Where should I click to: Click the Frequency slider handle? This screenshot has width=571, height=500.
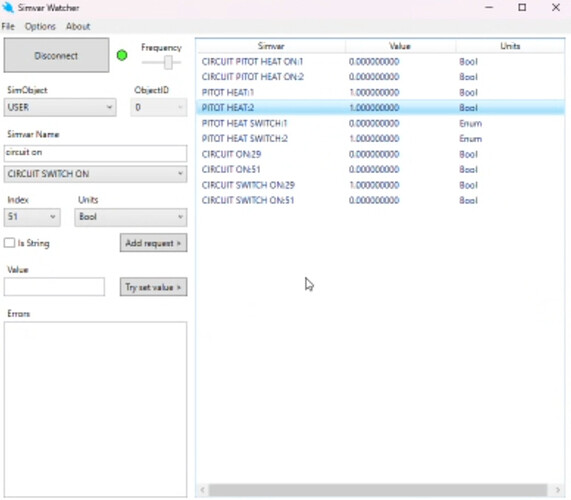[168, 62]
